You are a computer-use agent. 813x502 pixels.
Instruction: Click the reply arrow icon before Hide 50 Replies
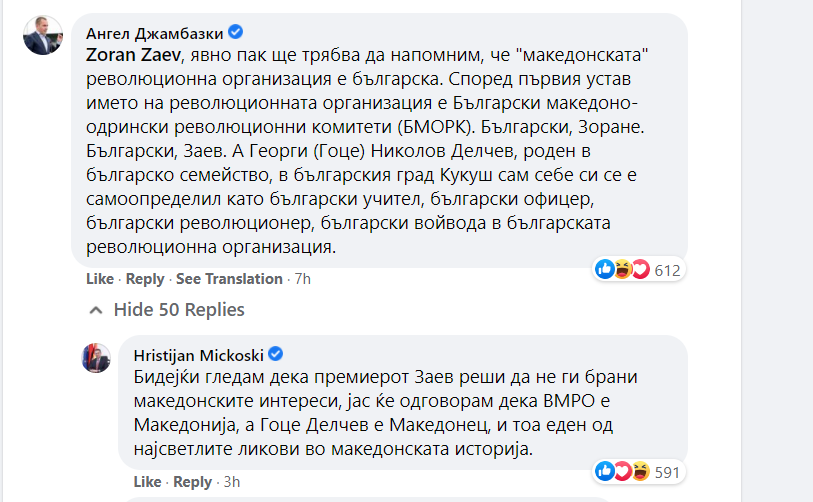(97, 309)
